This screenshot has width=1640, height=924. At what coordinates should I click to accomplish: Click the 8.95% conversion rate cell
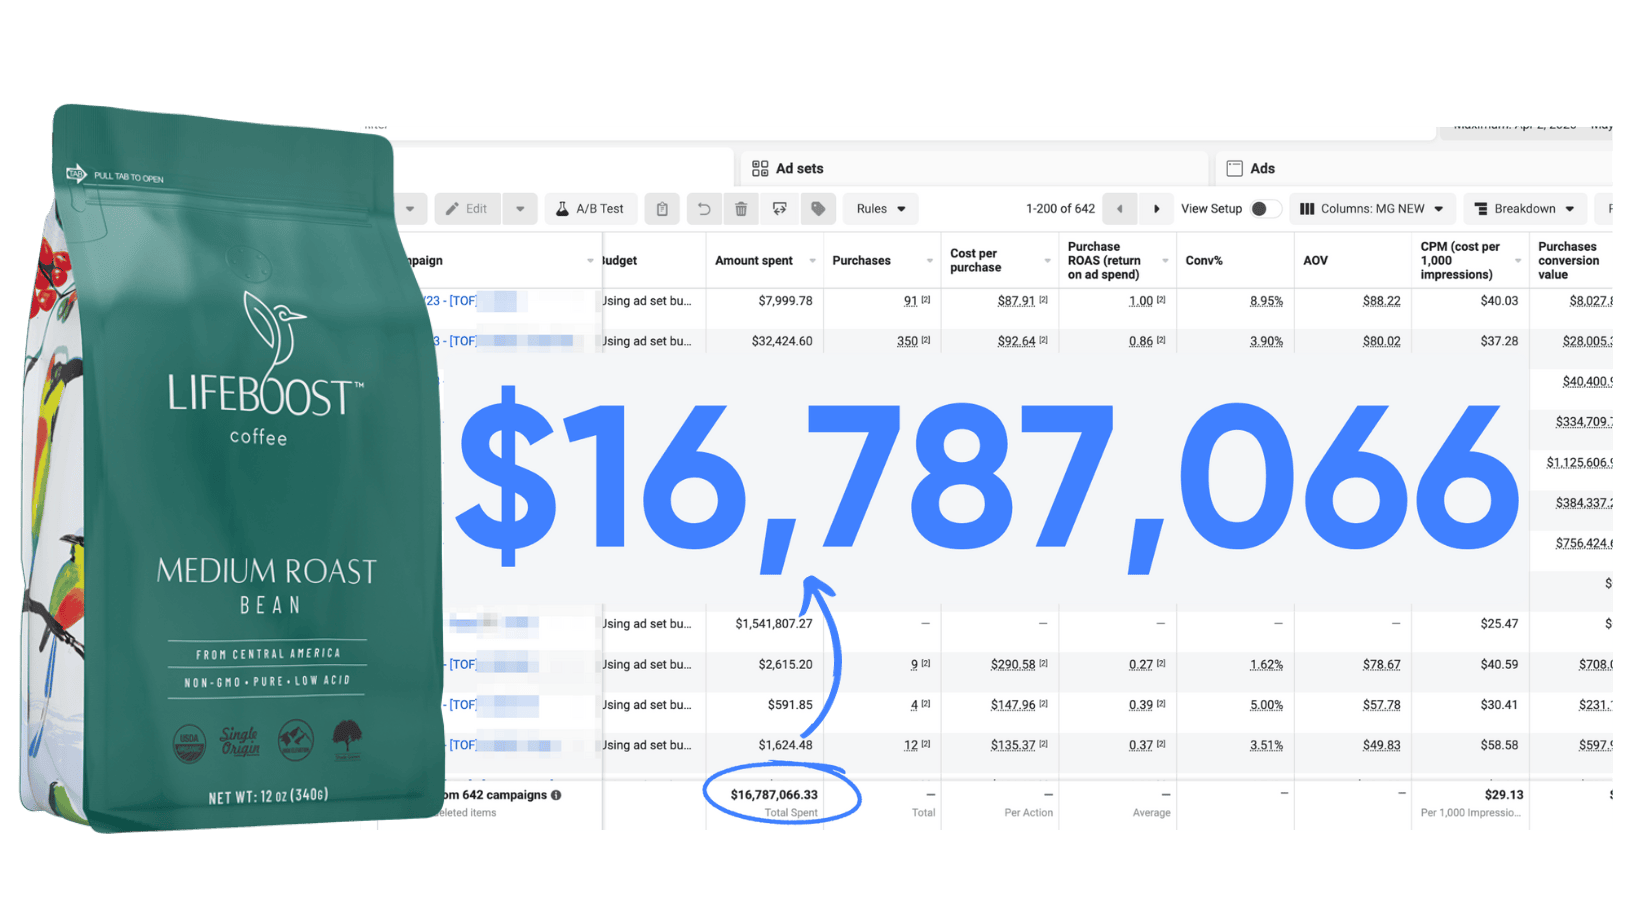tap(1266, 301)
